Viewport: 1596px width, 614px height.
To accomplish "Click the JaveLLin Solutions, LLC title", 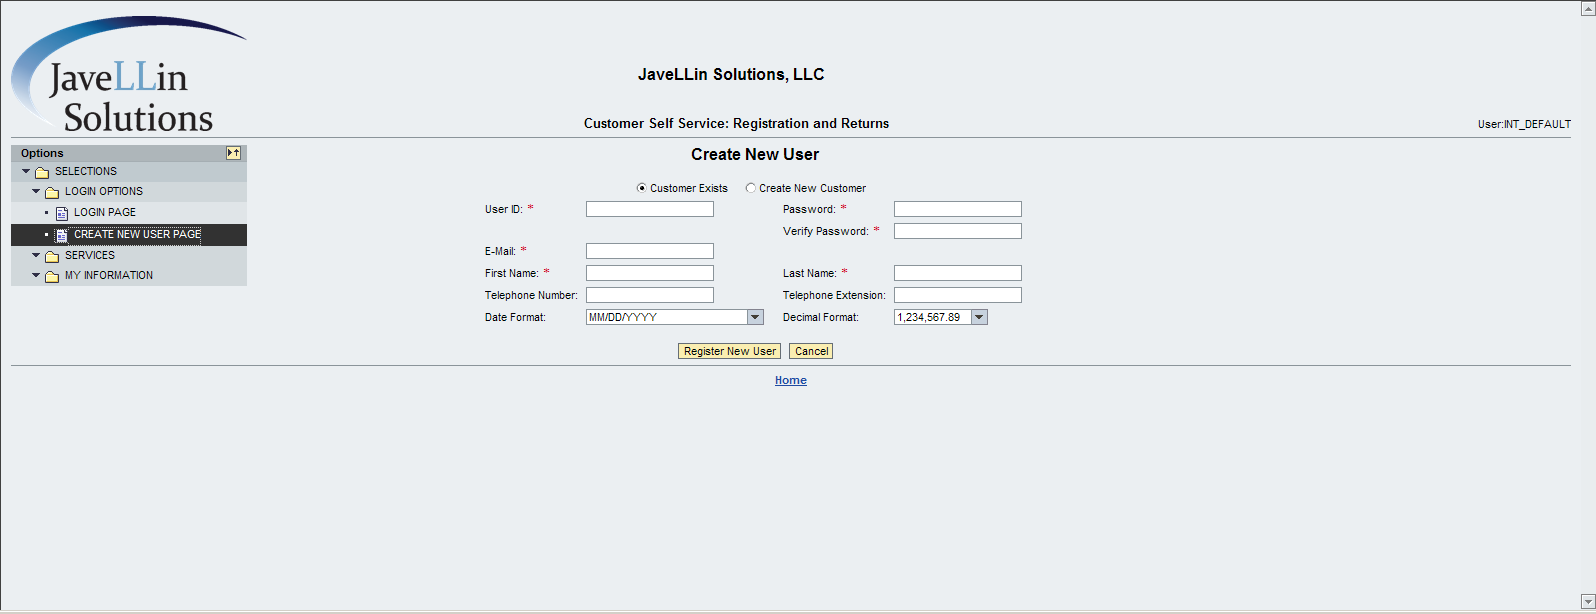I will (x=731, y=74).
